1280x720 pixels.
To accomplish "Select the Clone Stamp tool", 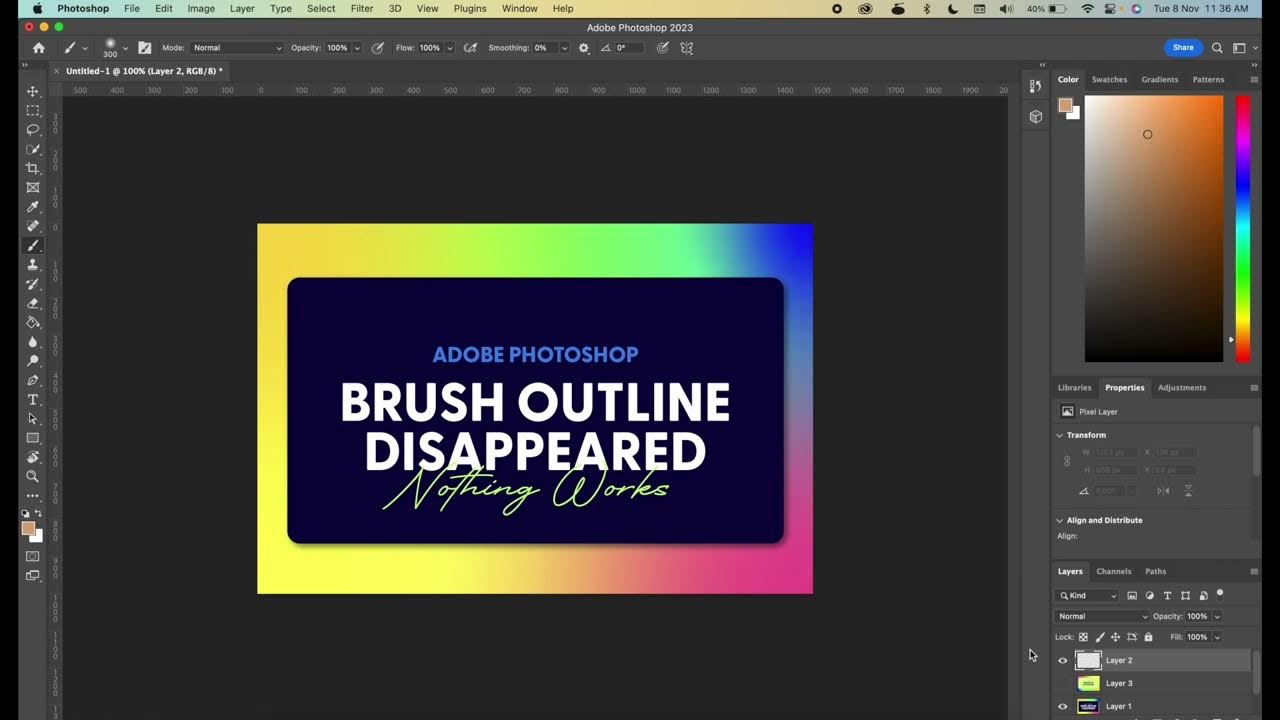I will (x=33, y=264).
